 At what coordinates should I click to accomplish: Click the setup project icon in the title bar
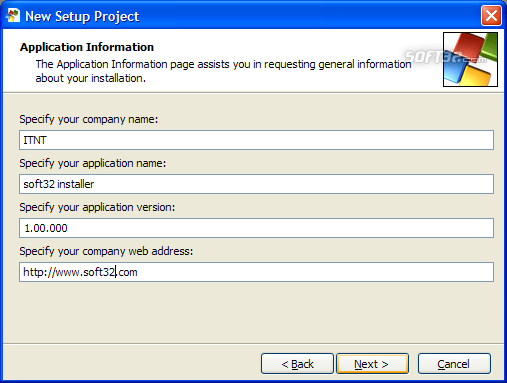pos(13,16)
